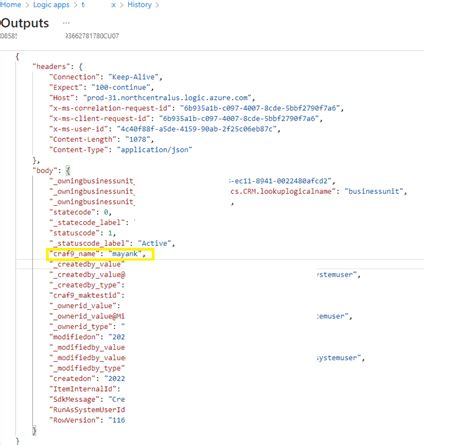Open Logic apps breadcrumb link
The width and height of the screenshot is (474, 445).
tap(51, 5)
